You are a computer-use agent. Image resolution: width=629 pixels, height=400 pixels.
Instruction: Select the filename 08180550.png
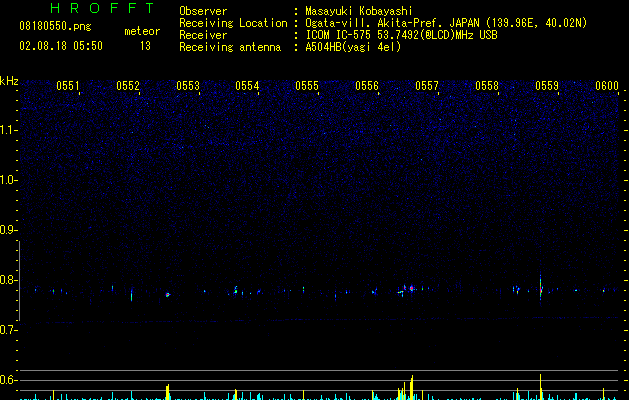(55, 27)
